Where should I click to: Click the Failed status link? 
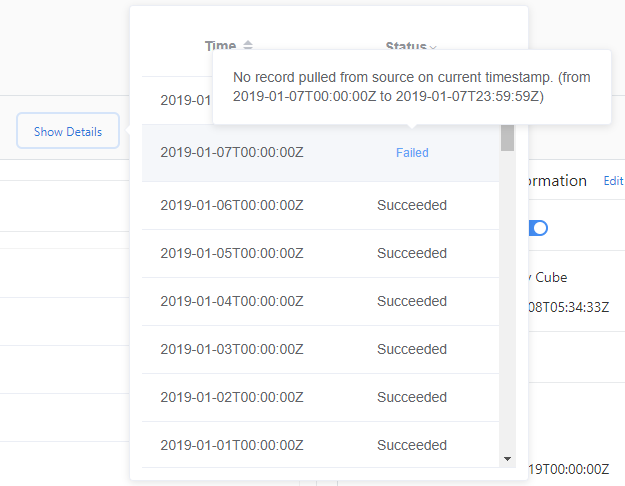pos(412,153)
